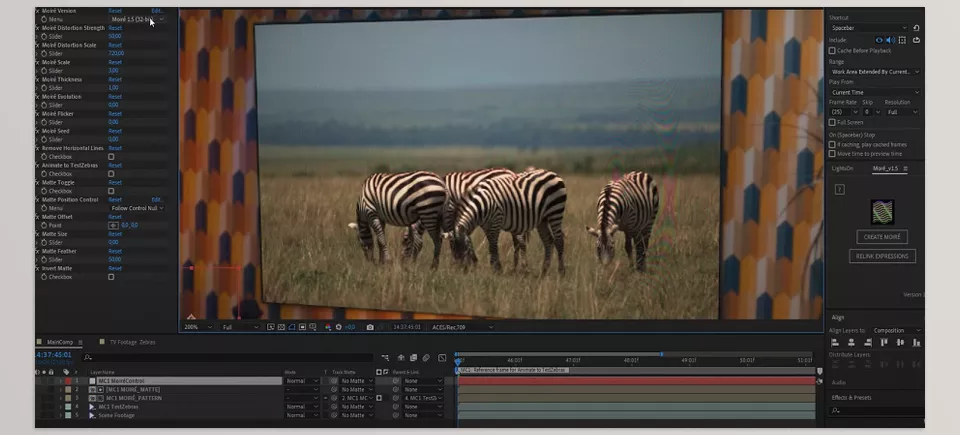Click the help question mark icon
960x435 pixels.
pos(839,190)
